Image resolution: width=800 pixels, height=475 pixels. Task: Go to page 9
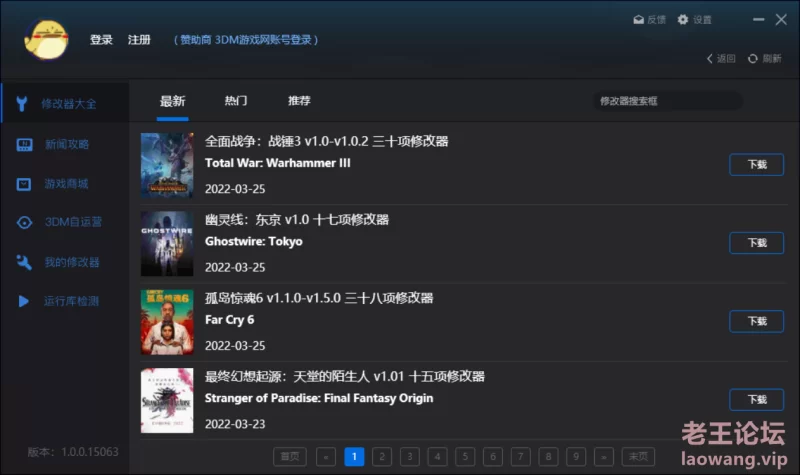coord(576,457)
